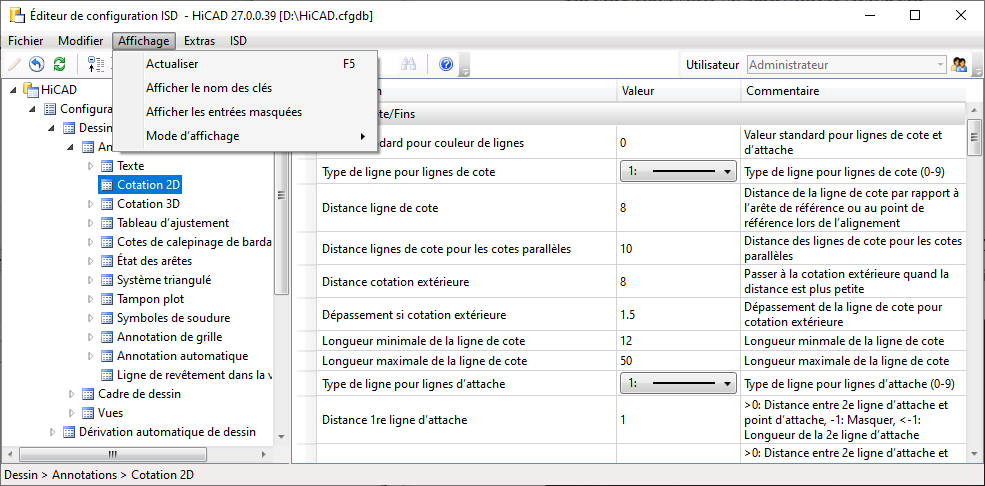Choose Actualiser from the Affichage menu
Screen dimensions: 985x486
pos(172,64)
